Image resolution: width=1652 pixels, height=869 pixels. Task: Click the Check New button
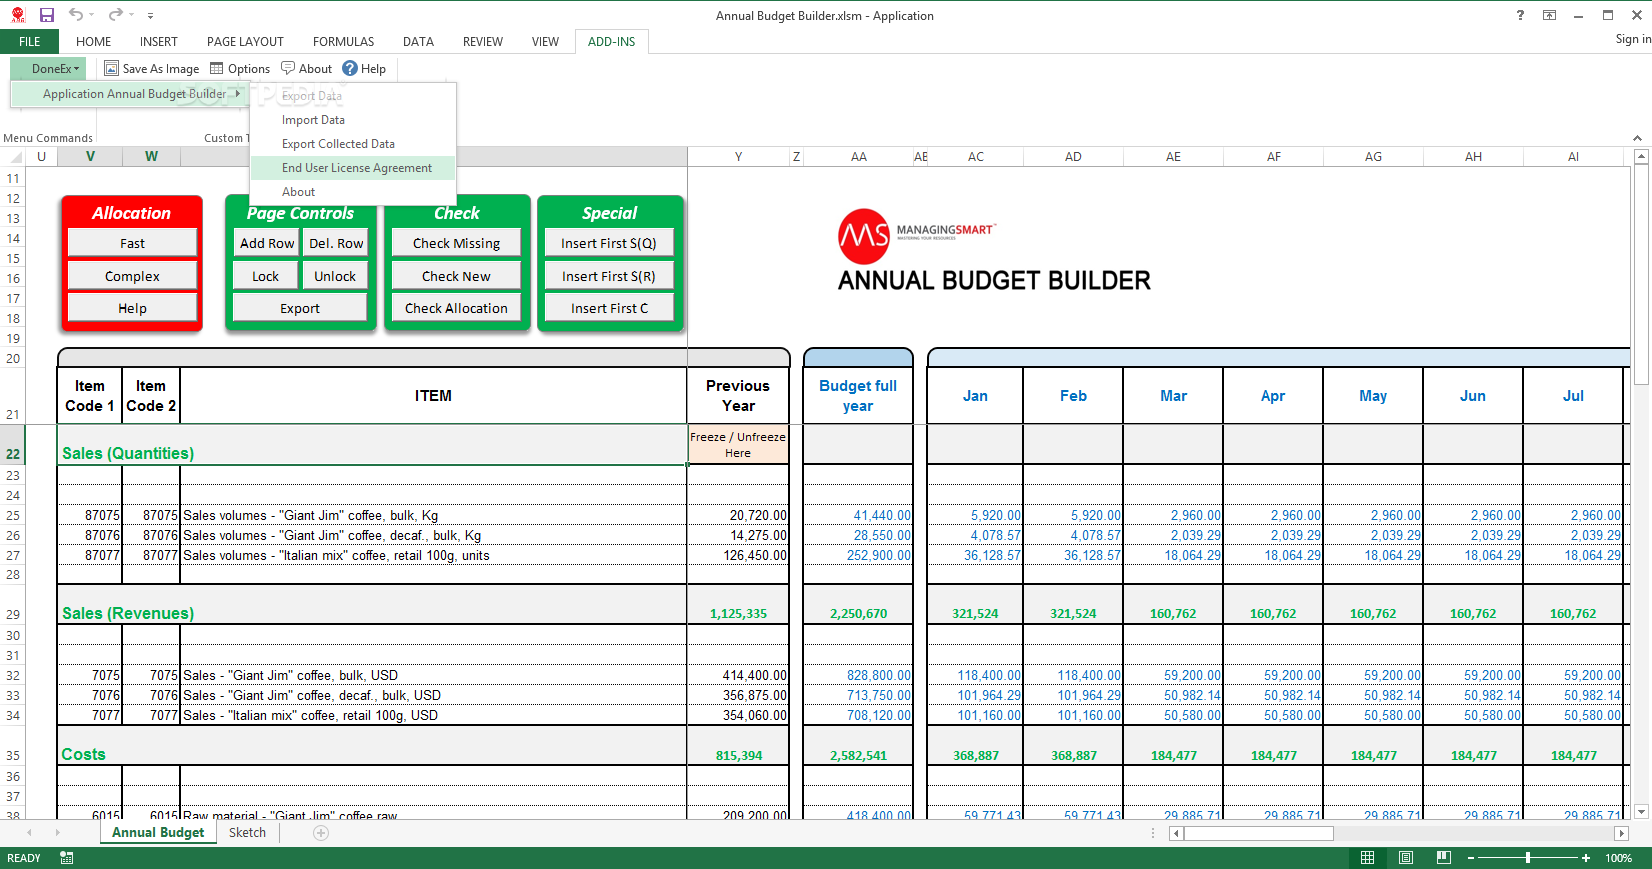click(456, 276)
